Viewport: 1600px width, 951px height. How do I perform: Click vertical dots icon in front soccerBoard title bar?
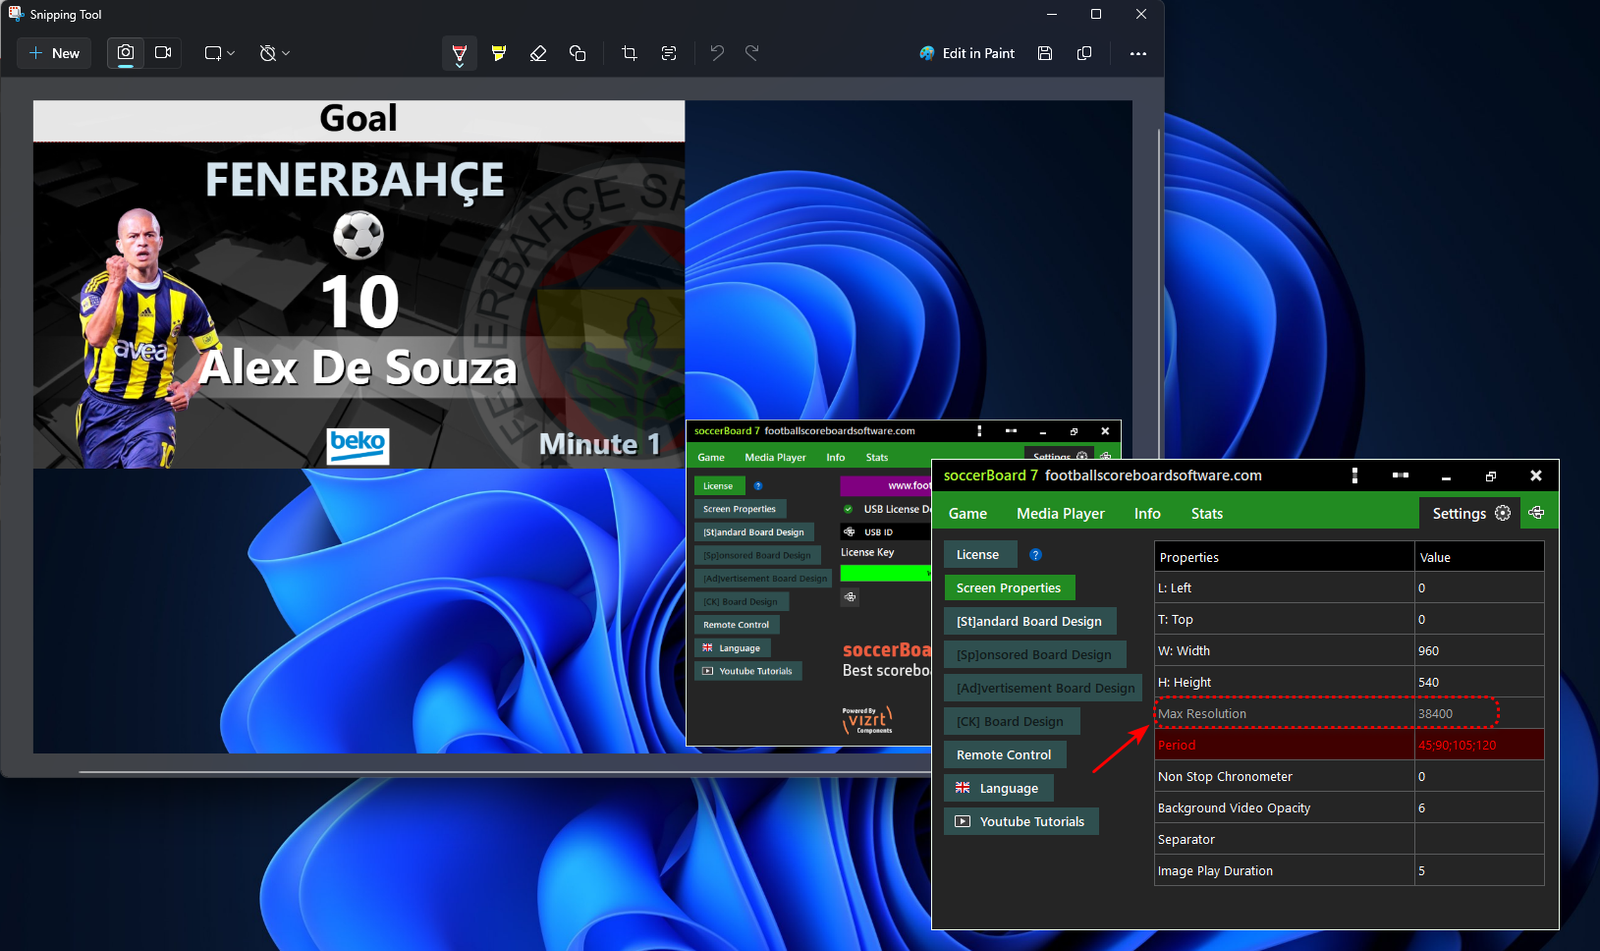point(1355,476)
